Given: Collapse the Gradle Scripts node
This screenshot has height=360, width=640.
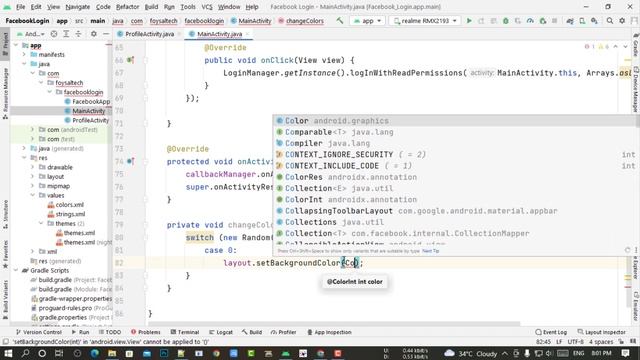Looking at the screenshot, I should tap(16, 270).
